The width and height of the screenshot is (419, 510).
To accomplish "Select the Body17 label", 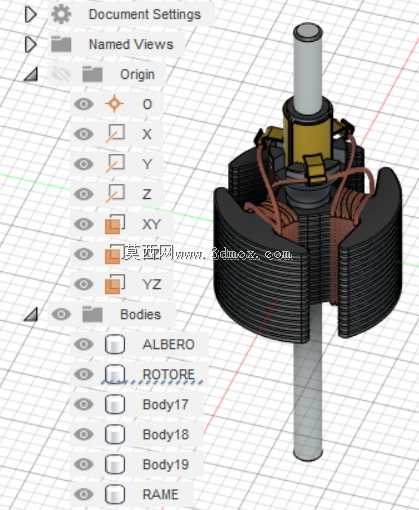I will pos(166,405).
